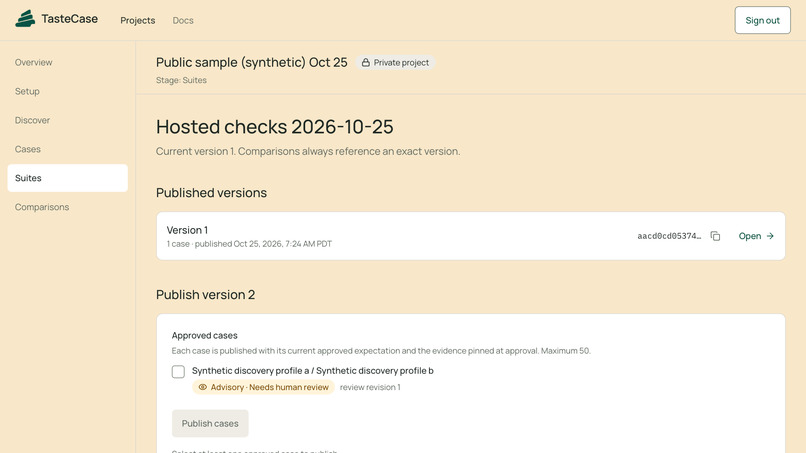Open the Projects nav item

(x=138, y=21)
